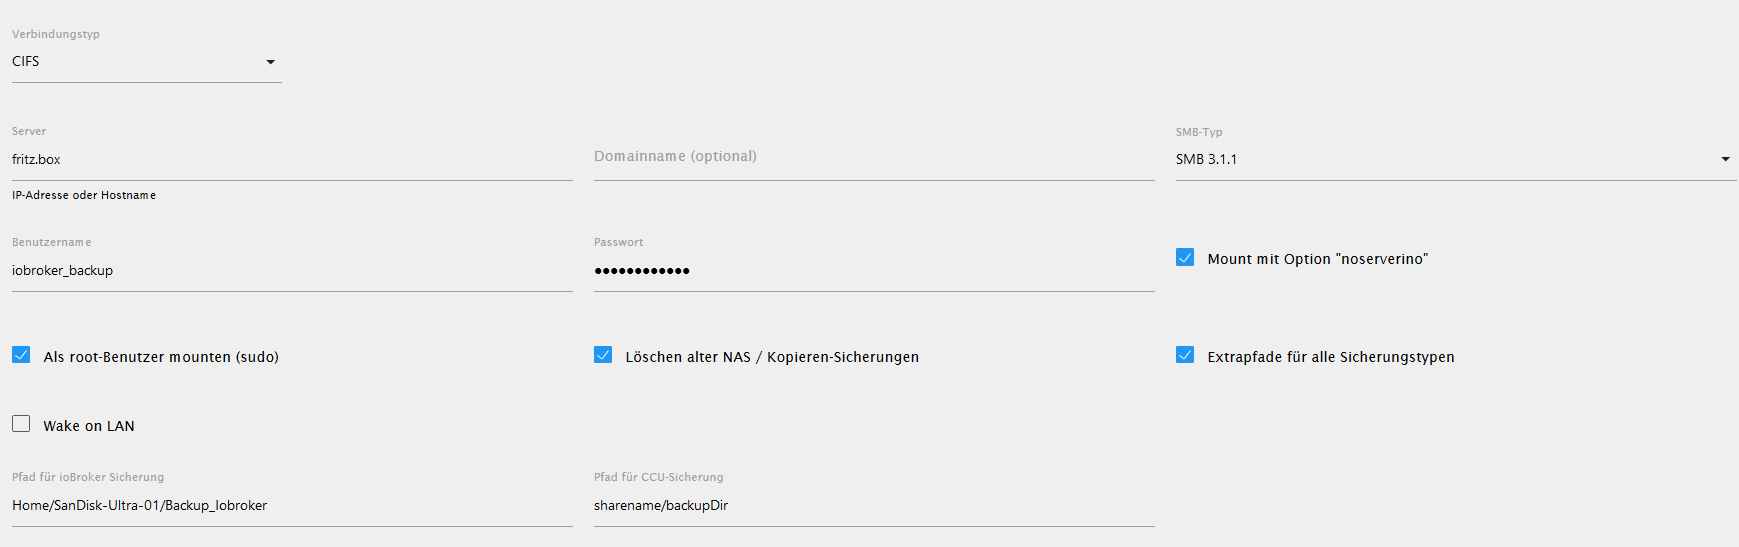Untick Löschen alter NAS / Kopieren-Sicherungen checkbox
The image size is (1739, 547).
603,355
